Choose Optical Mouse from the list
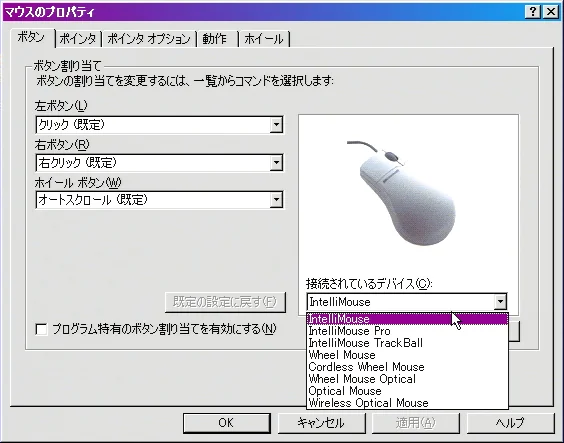The image size is (564, 443). [x=407, y=391]
